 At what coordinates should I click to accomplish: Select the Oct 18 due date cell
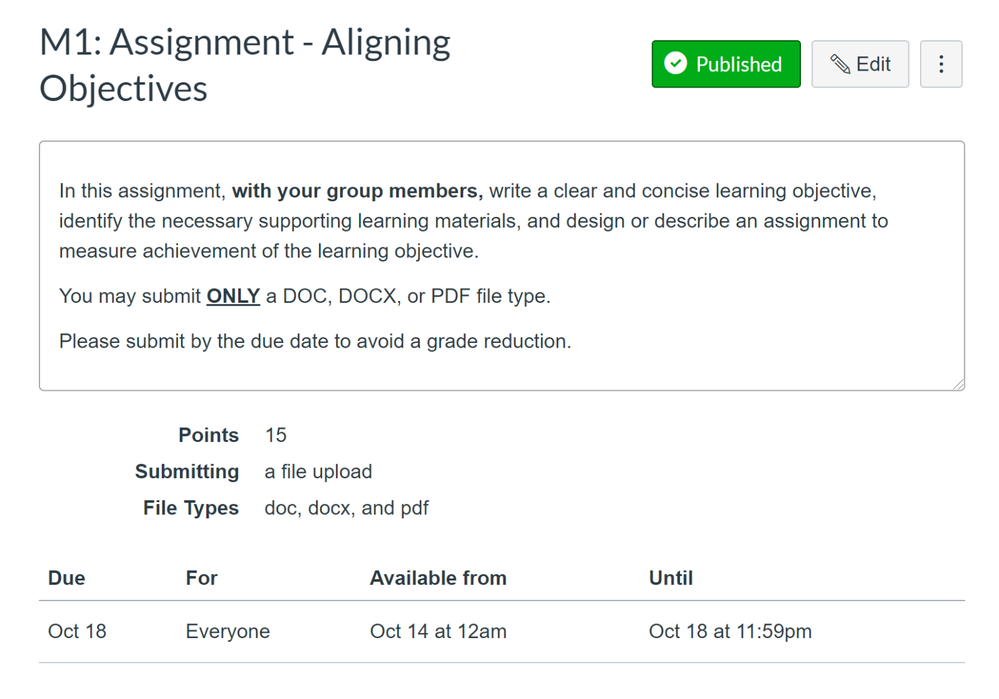coord(77,631)
